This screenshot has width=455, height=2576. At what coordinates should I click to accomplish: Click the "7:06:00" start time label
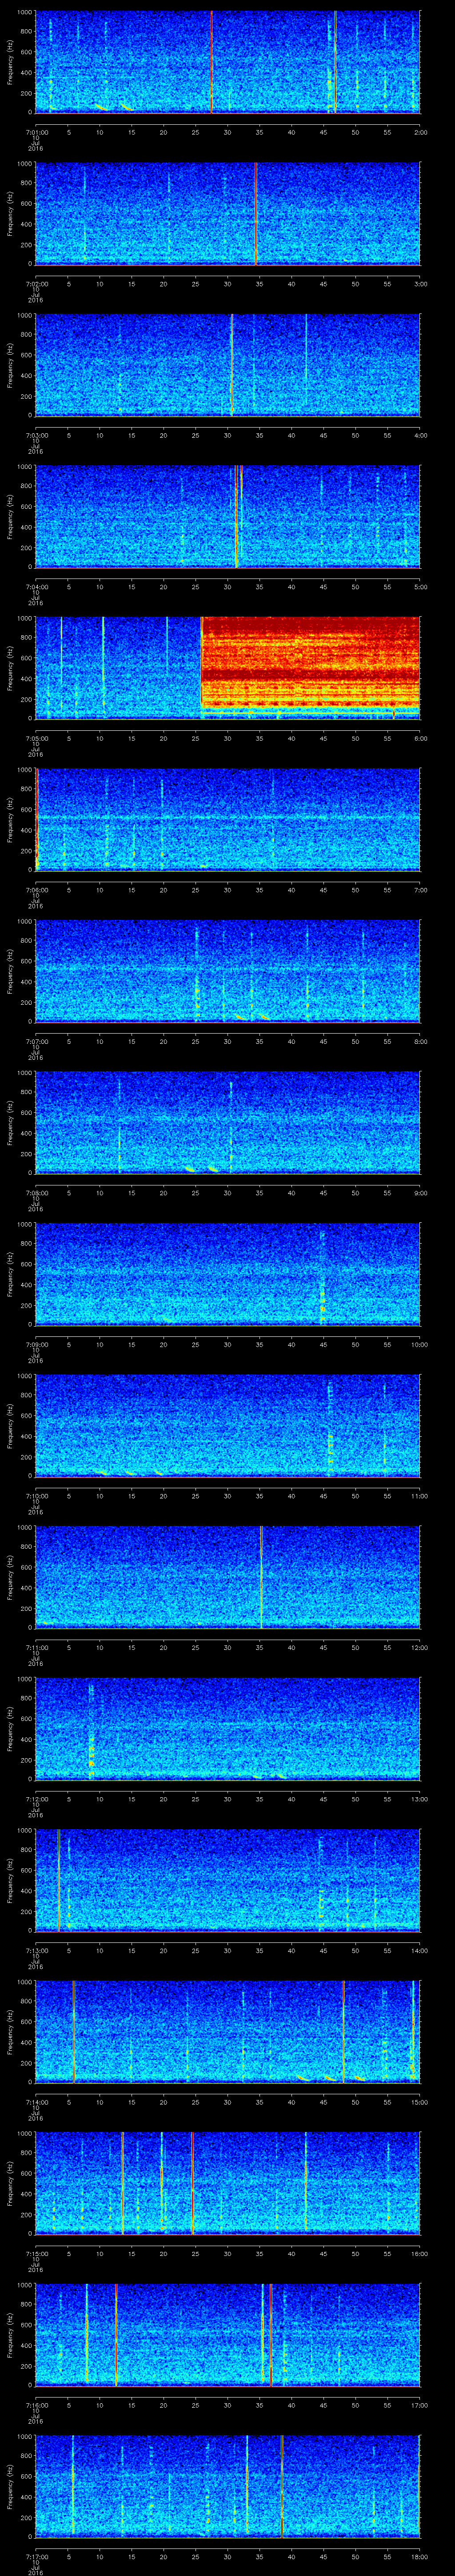click(36, 890)
